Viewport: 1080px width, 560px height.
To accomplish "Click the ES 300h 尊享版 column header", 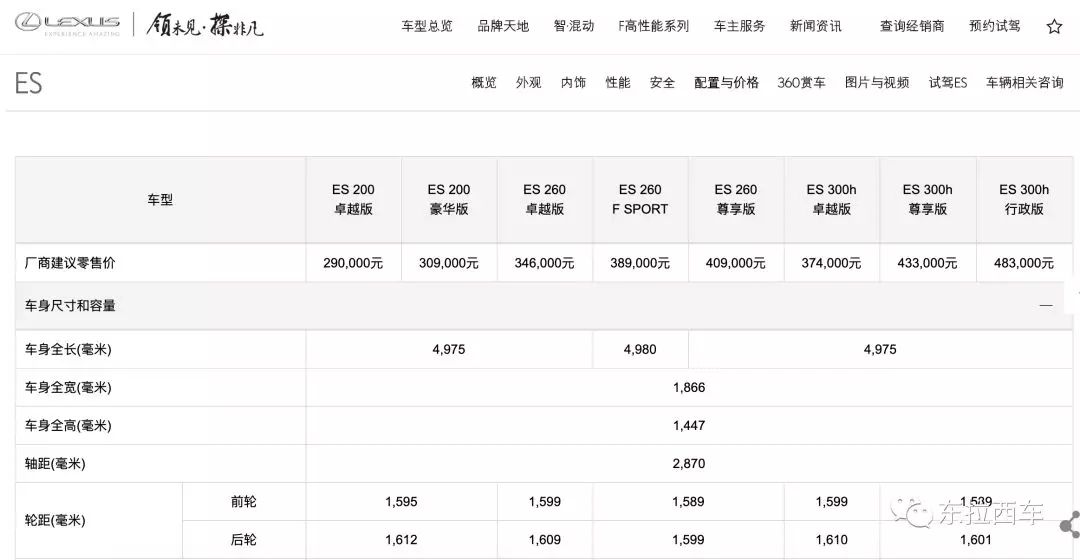I will 928,199.
